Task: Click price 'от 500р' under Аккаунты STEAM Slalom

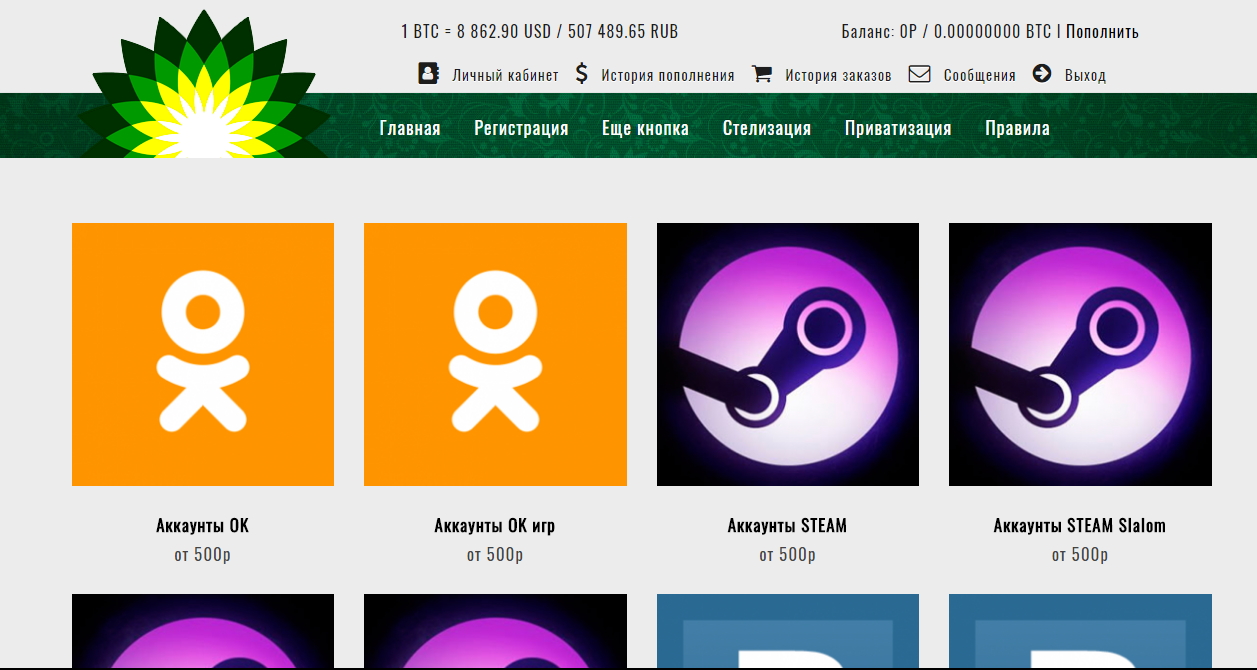Action: (x=1080, y=554)
